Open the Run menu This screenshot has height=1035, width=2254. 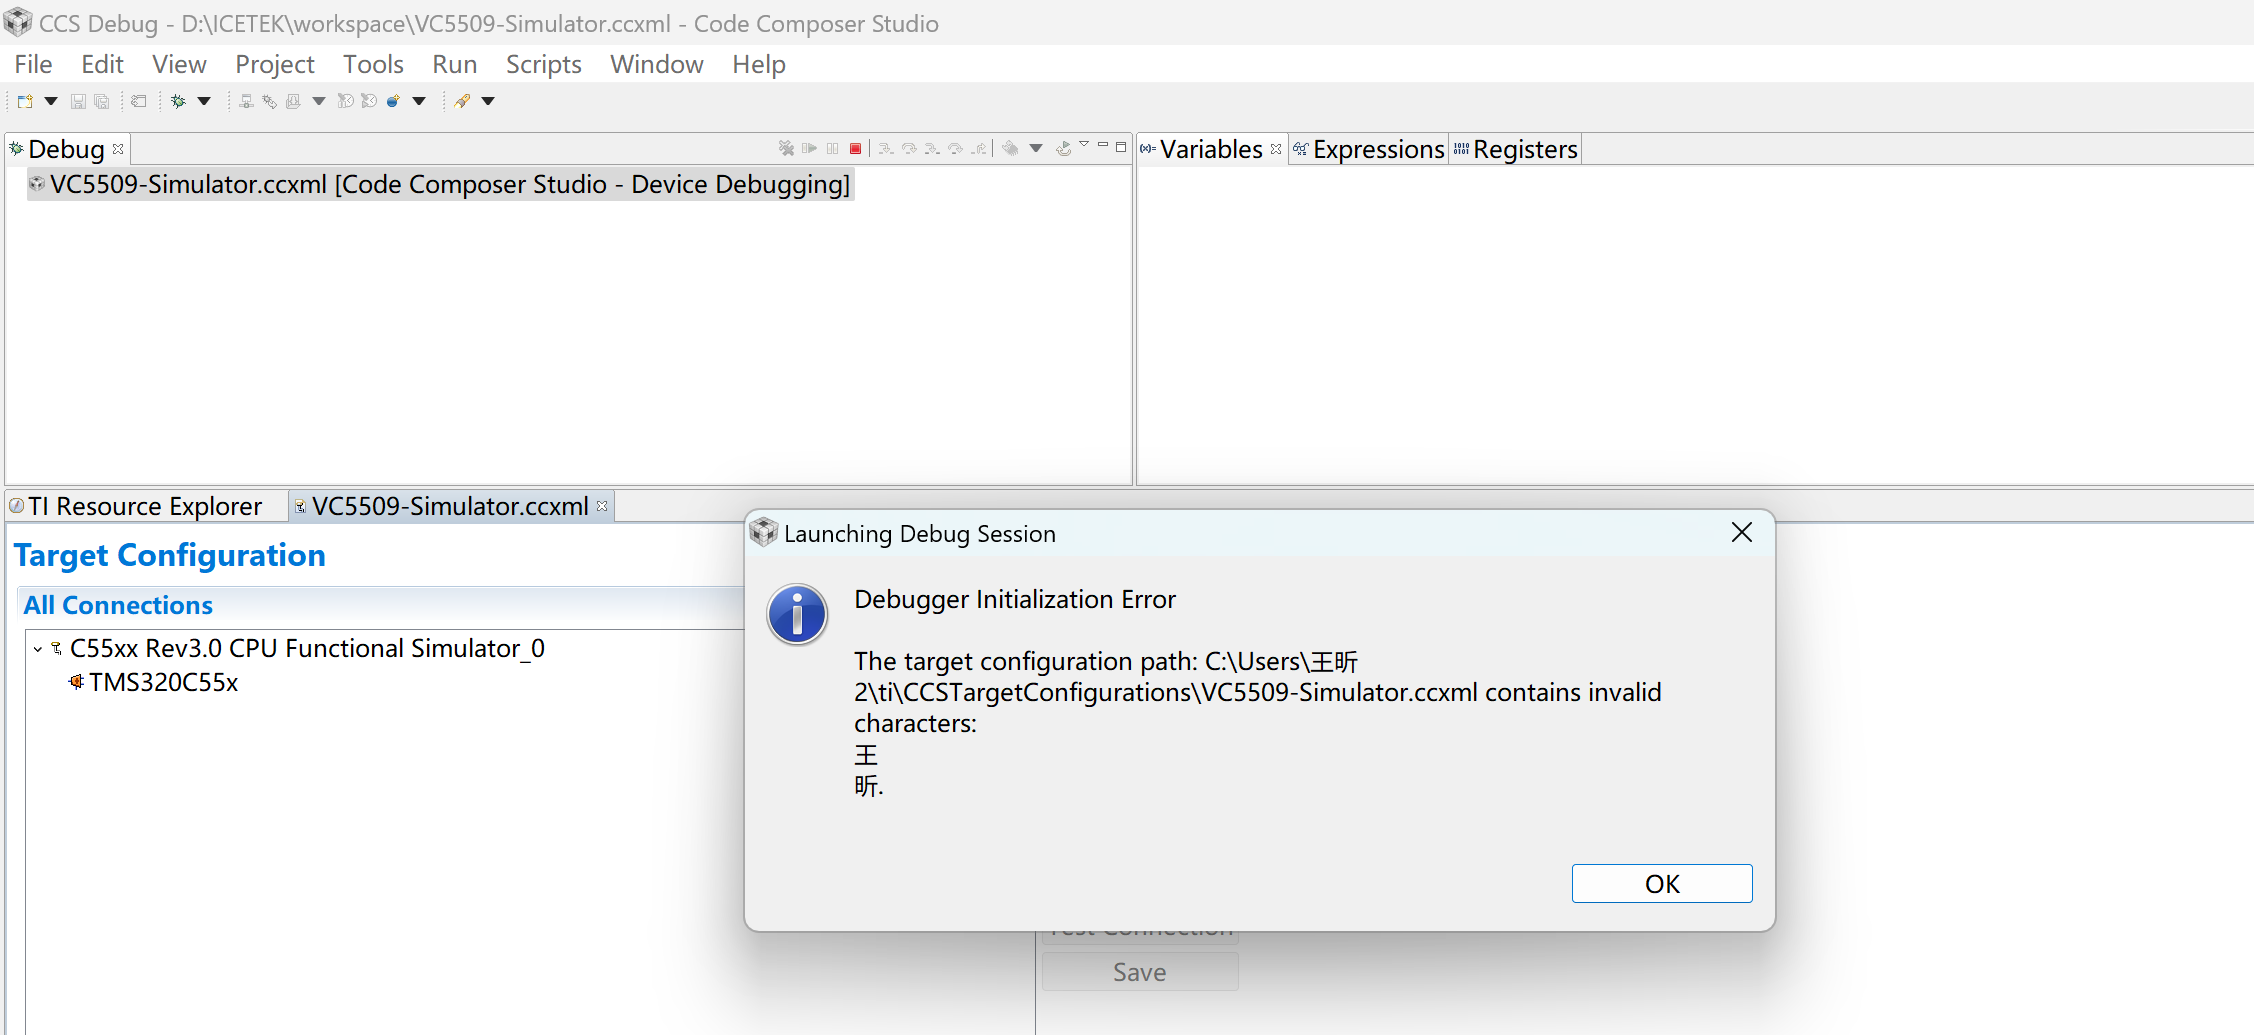(455, 64)
